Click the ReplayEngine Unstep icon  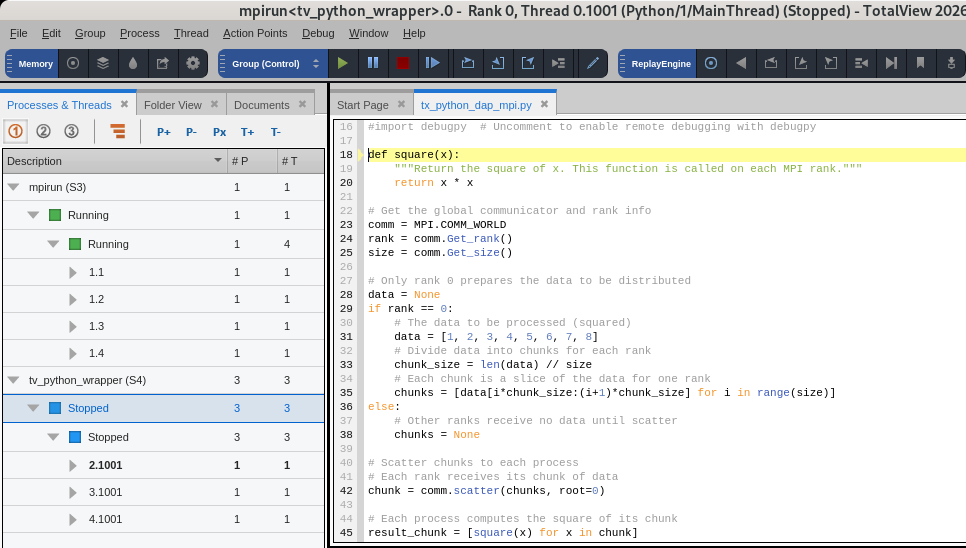click(x=801, y=63)
